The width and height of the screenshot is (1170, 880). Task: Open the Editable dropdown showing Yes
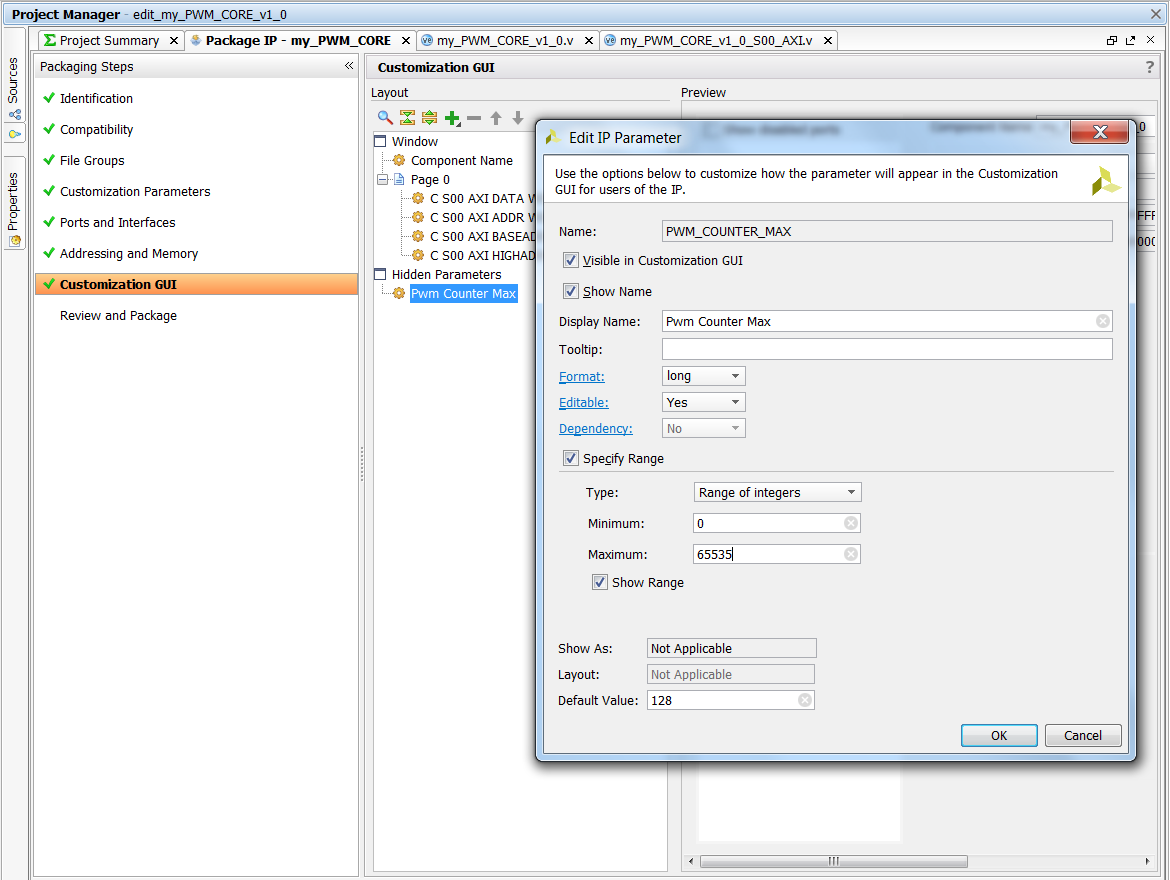click(704, 402)
